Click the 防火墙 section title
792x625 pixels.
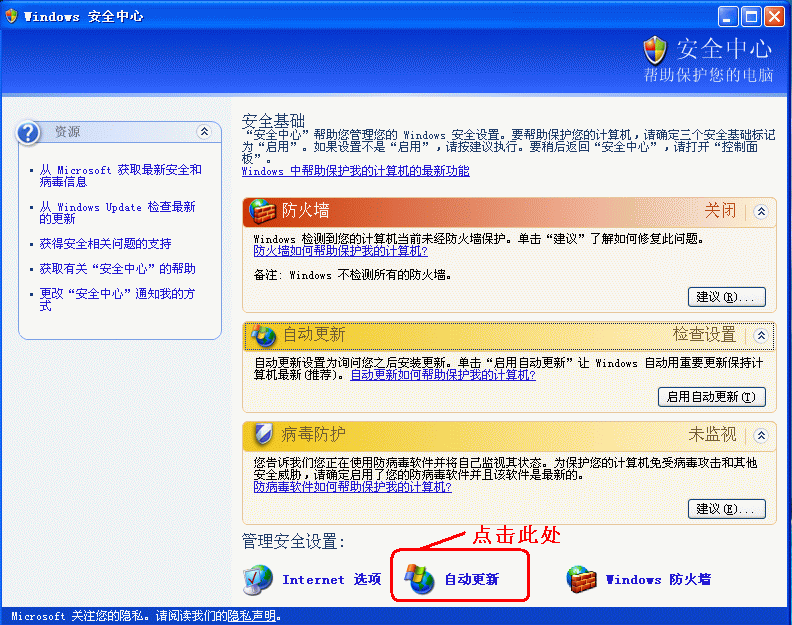pyautogui.click(x=305, y=210)
